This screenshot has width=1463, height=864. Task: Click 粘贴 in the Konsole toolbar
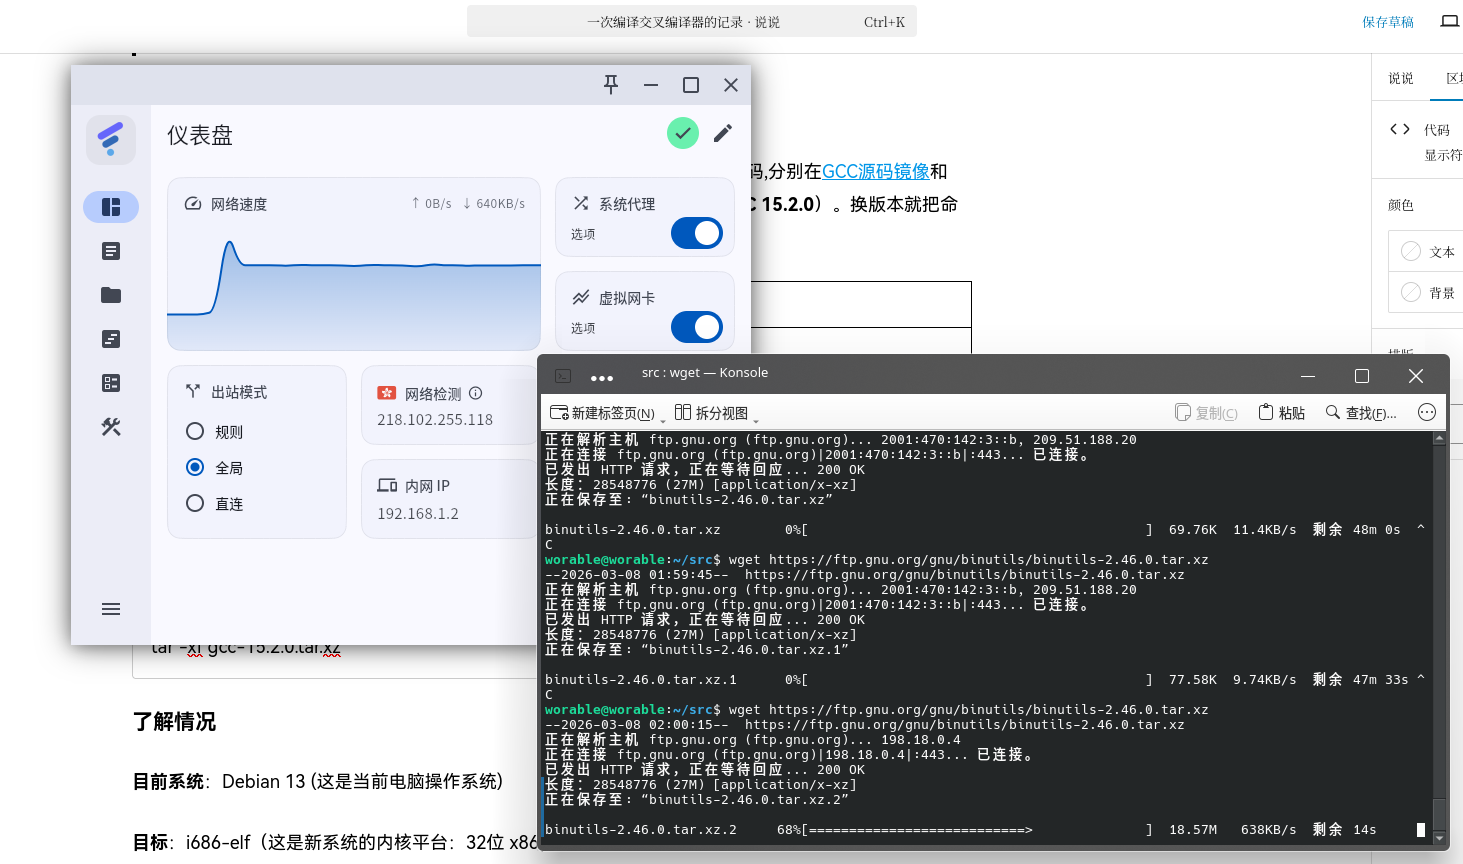click(x=1282, y=413)
